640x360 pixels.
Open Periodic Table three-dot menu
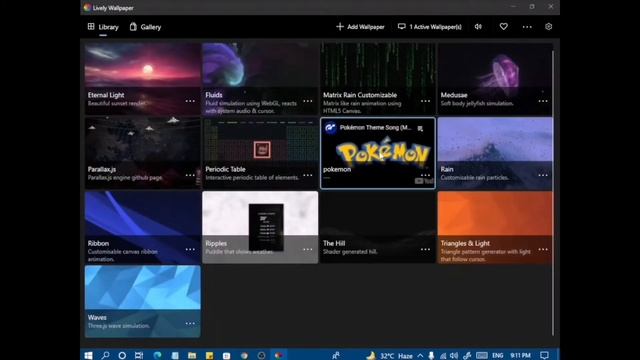(308, 175)
